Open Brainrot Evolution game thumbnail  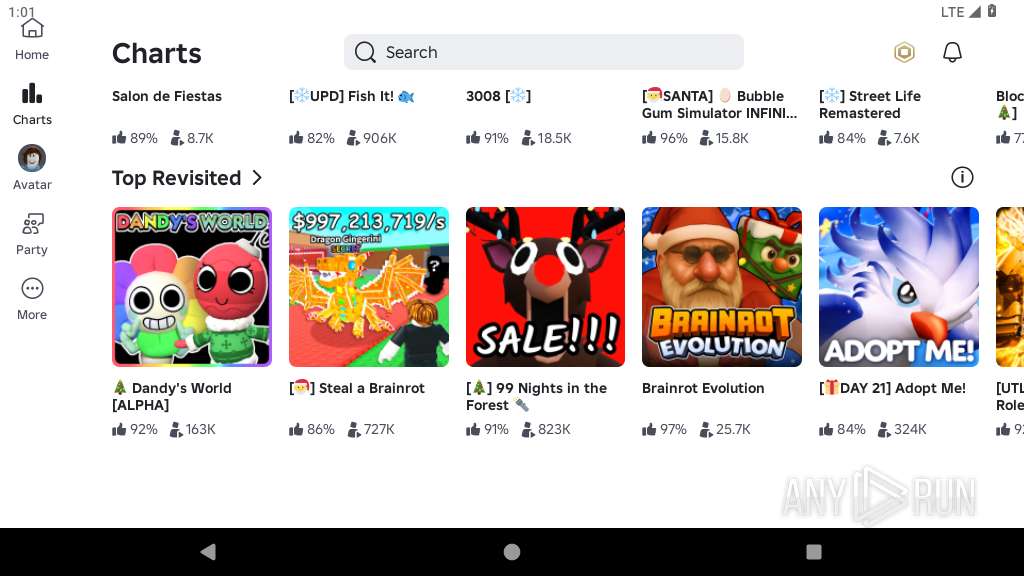(722, 287)
